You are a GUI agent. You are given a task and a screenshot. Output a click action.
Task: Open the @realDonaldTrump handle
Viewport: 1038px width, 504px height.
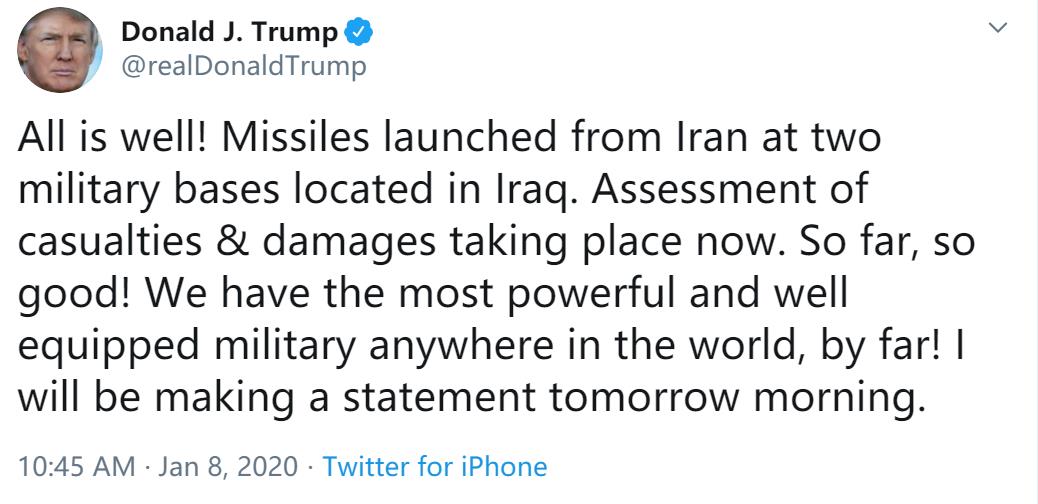pyautogui.click(x=244, y=66)
